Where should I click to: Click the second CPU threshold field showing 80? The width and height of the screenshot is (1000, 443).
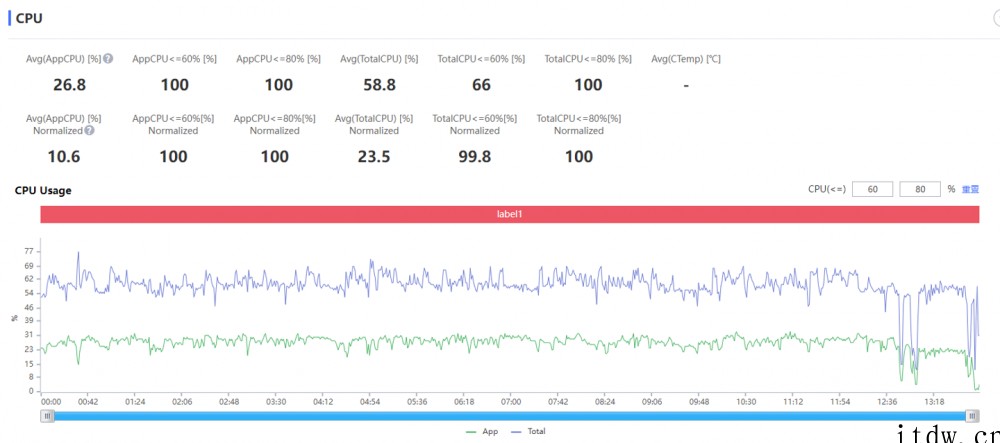[x=919, y=189]
